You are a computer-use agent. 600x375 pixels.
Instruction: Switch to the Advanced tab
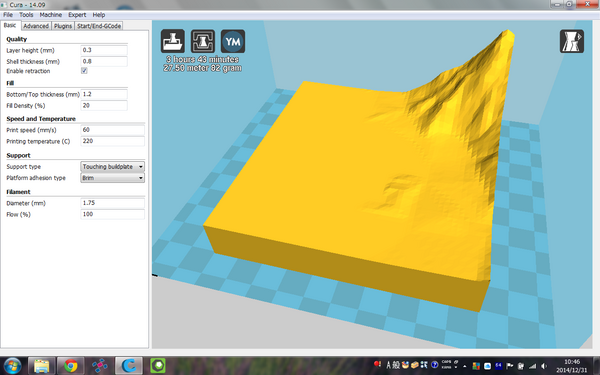pos(36,26)
